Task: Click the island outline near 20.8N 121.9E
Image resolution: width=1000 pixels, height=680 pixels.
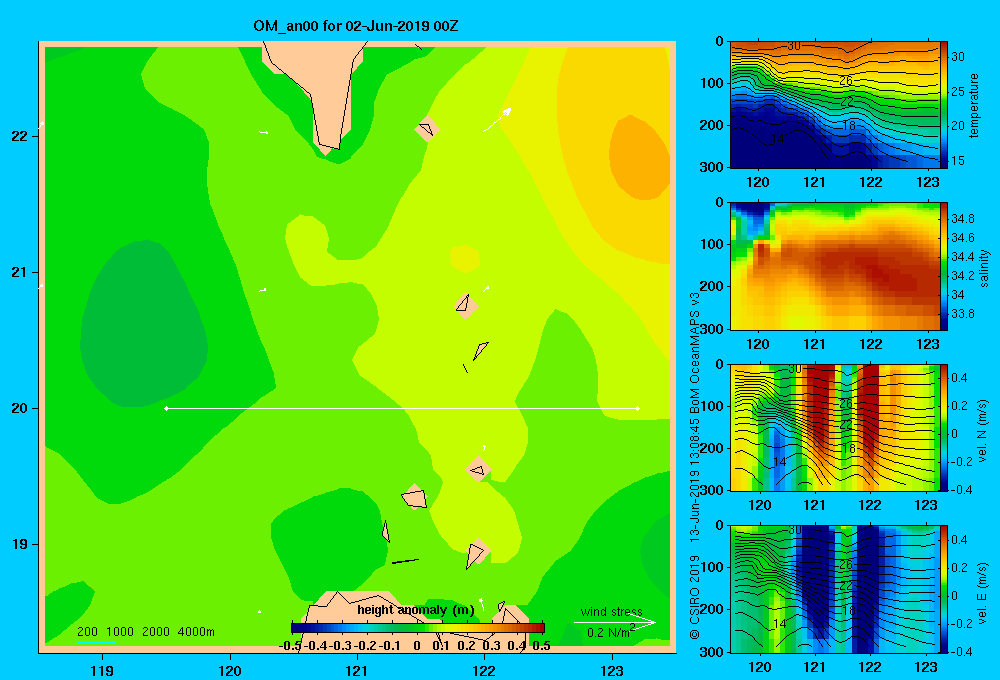Action: tap(466, 305)
